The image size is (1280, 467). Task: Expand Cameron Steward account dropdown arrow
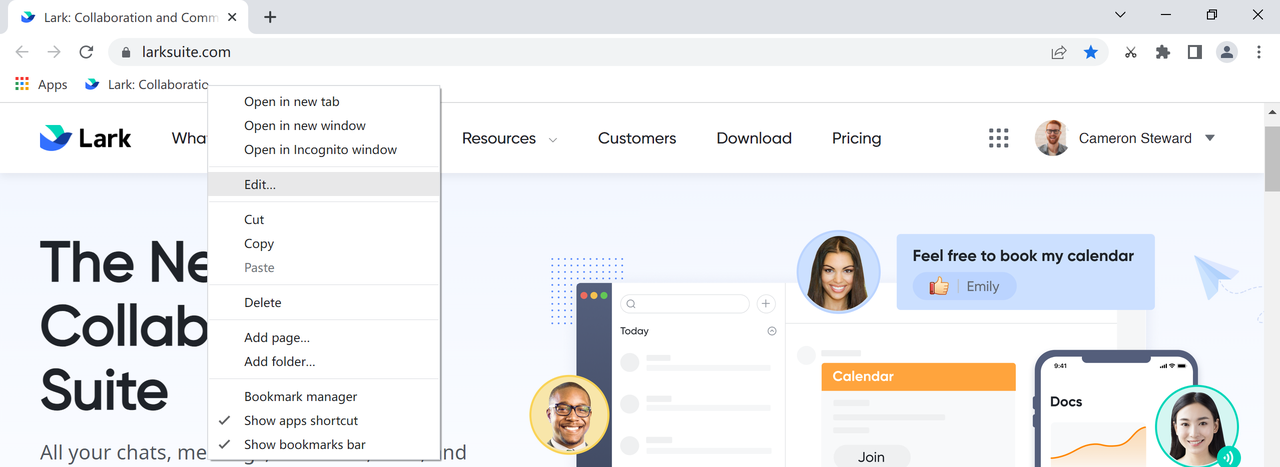[x=1210, y=138]
